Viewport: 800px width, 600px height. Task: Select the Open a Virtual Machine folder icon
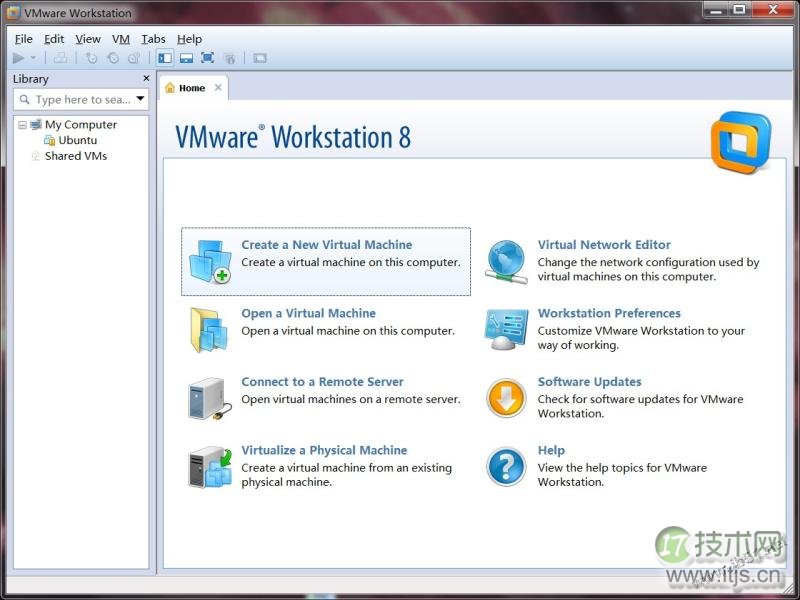point(209,328)
